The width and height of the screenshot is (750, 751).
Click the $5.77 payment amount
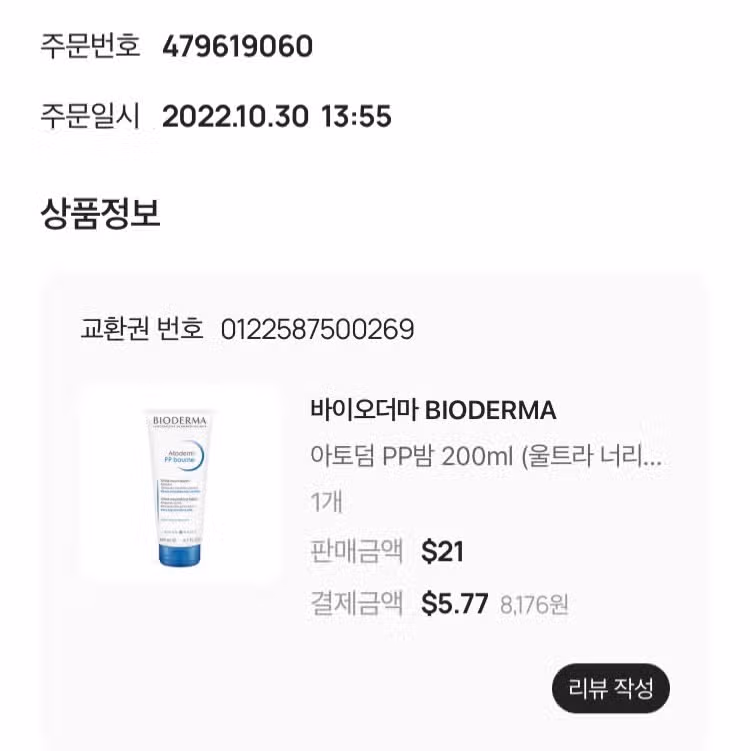pos(455,603)
